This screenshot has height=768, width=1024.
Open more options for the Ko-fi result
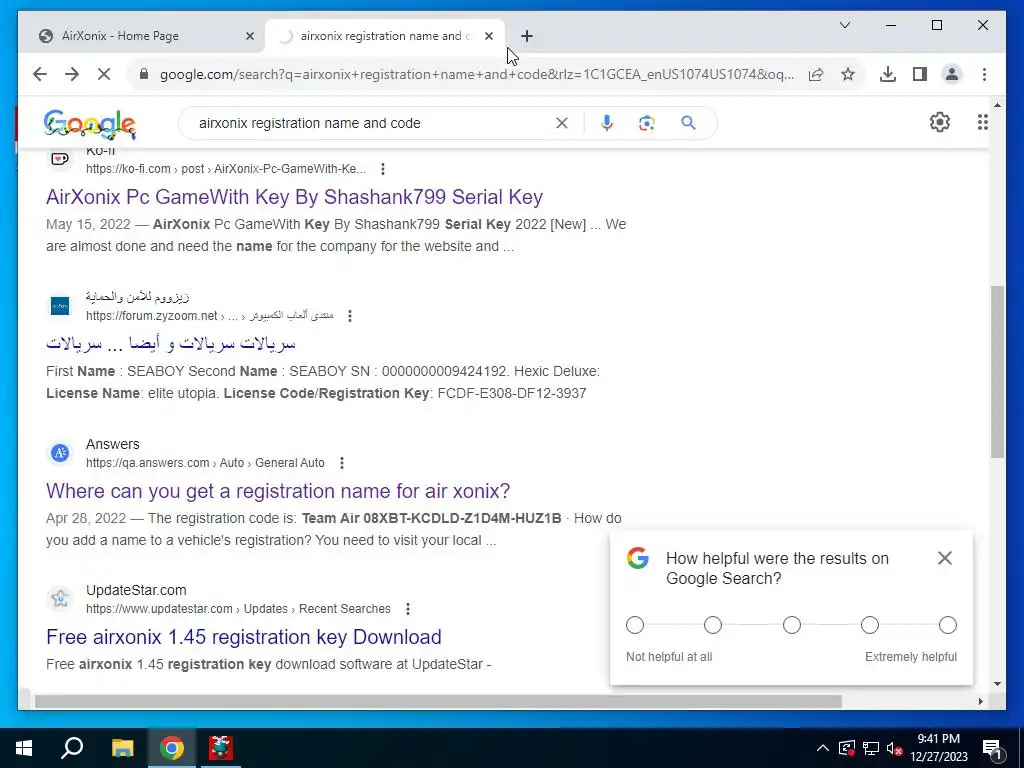coord(383,169)
